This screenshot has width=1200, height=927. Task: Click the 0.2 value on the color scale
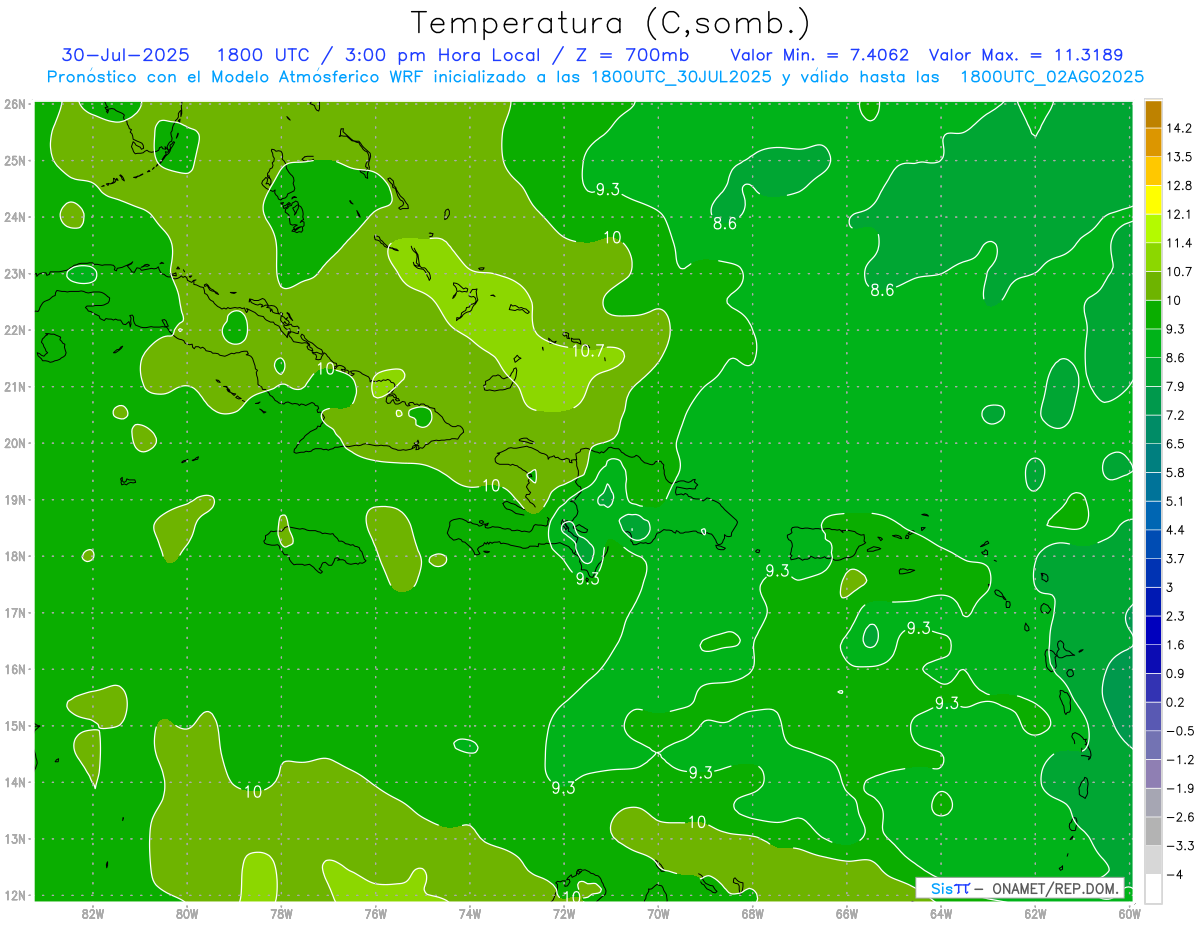coord(1175,702)
